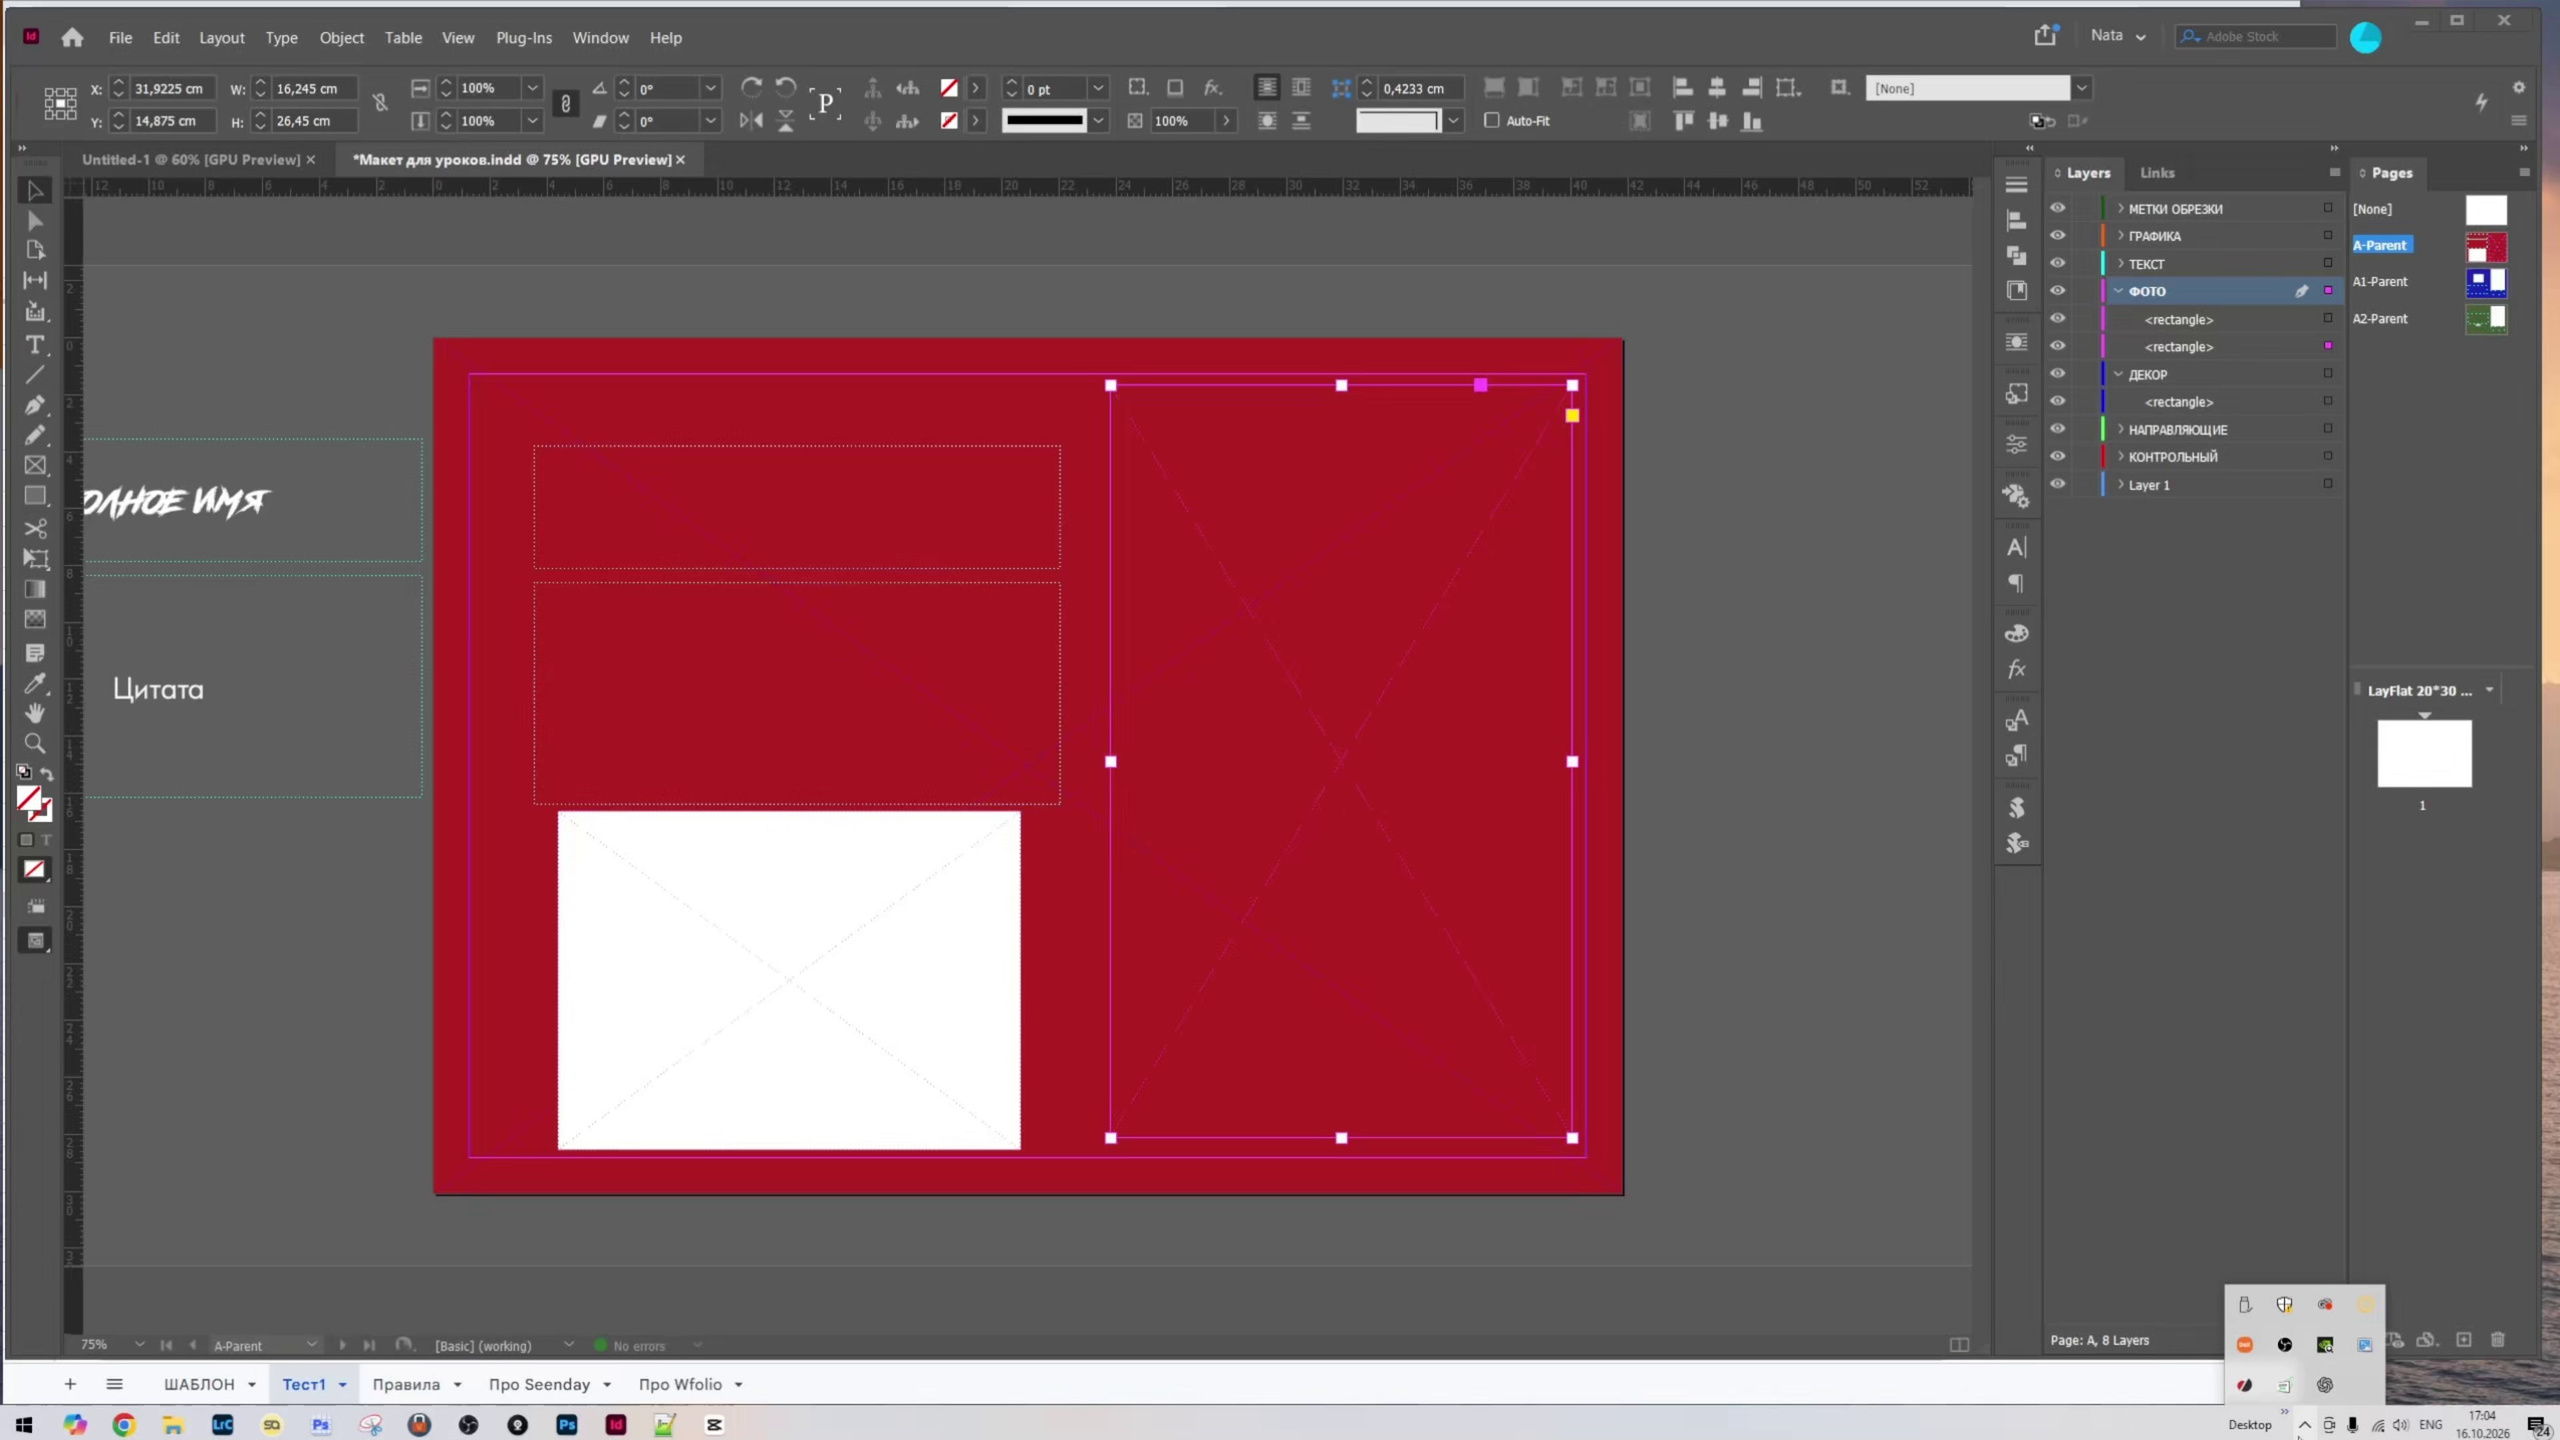Expand the МЕТКИ ОБРЕЗКИ layer
This screenshot has height=1440, width=2560.
pyautogui.click(x=2120, y=208)
